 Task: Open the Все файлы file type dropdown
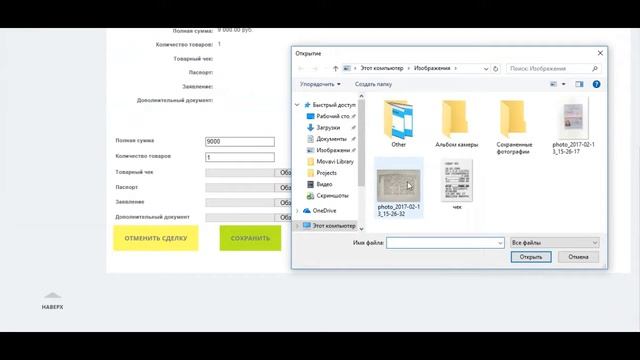pos(554,243)
